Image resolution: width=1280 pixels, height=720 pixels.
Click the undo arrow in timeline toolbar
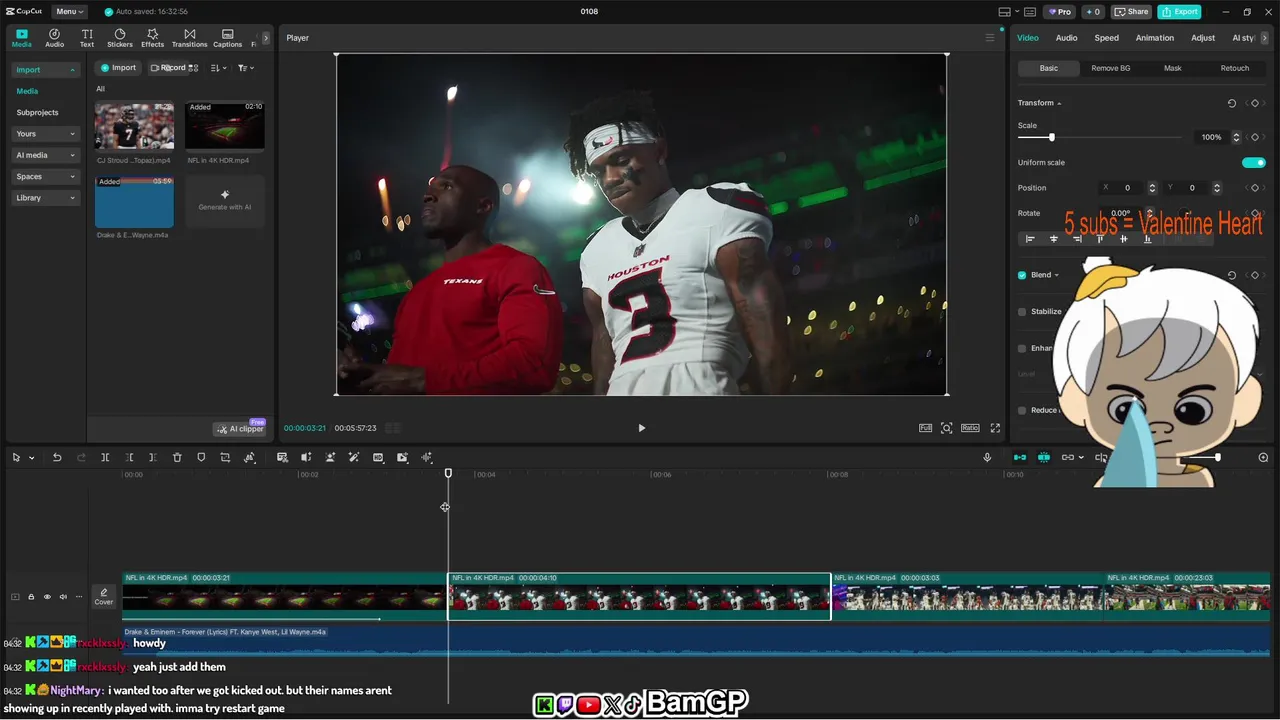(x=57, y=457)
